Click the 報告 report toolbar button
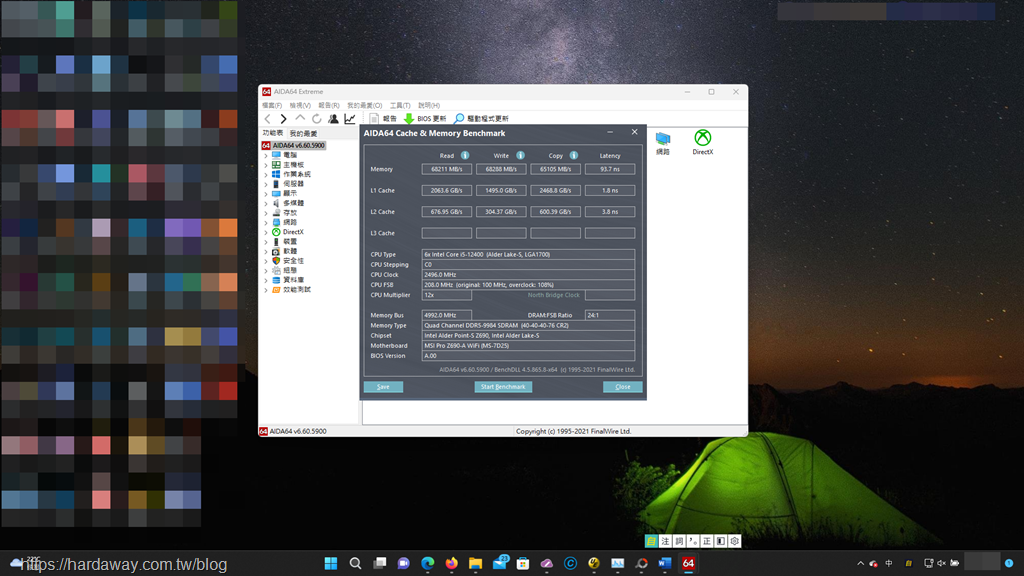The image size is (1024, 576). coord(383,118)
